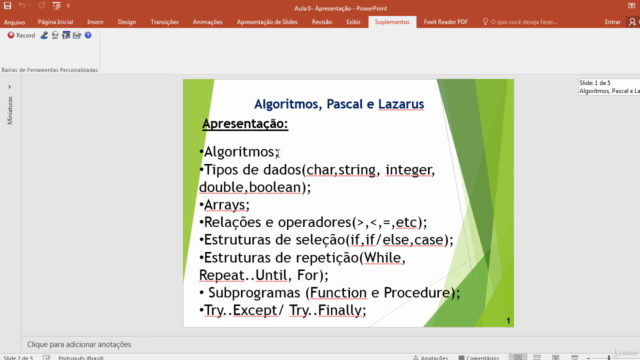
Task: Click the red Record button
Action: point(21,36)
